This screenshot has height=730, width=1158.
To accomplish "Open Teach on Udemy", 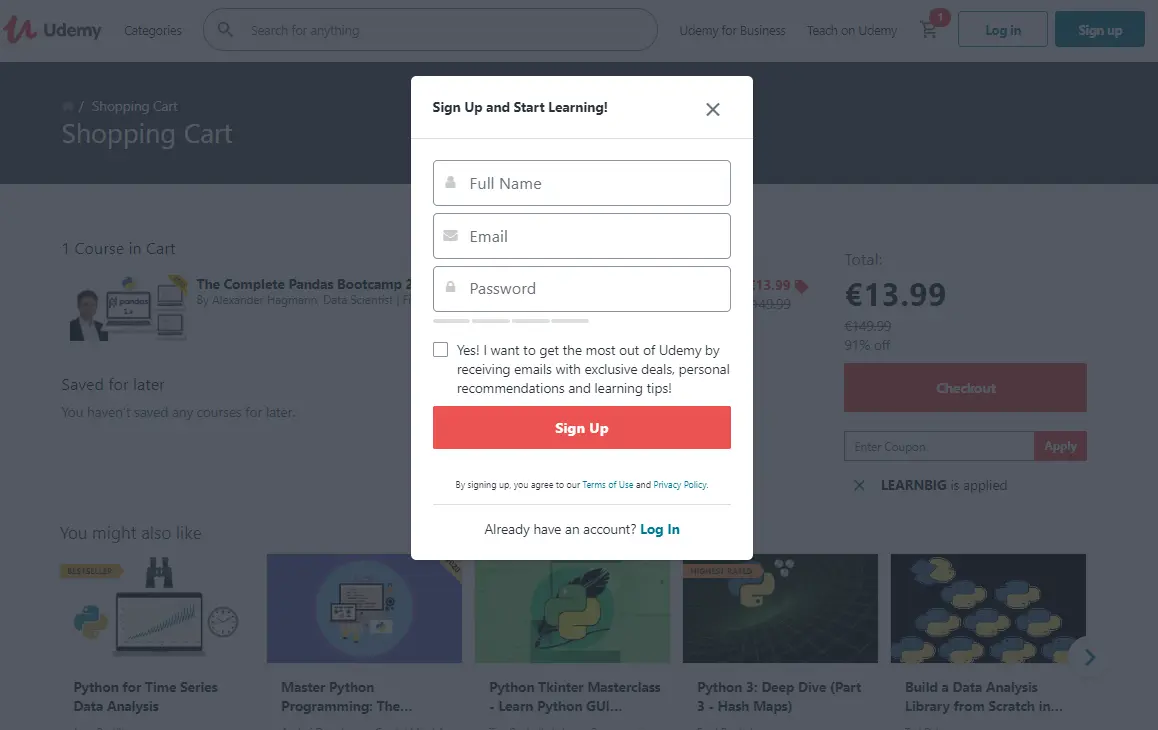I will [x=852, y=30].
